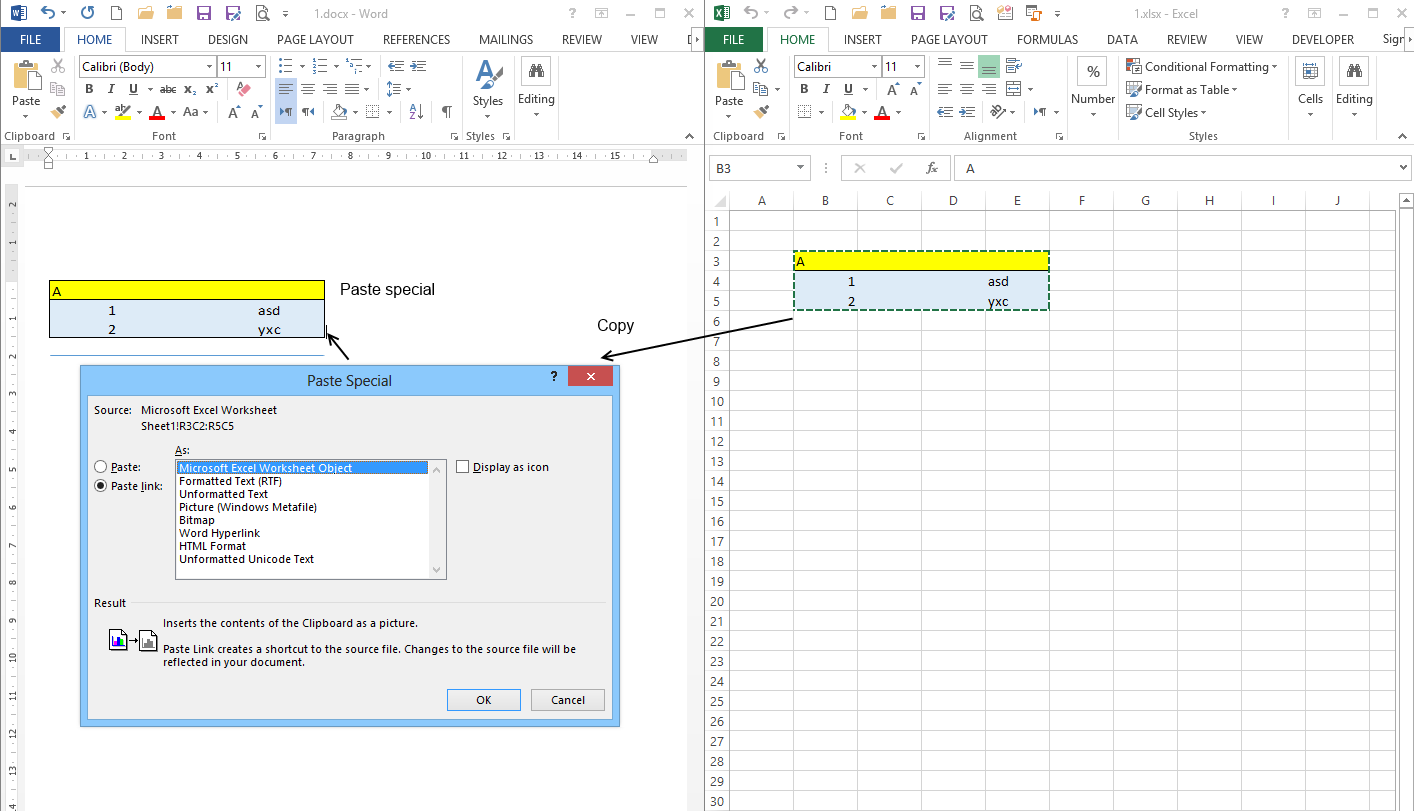Viewport: 1414px width, 811px height.
Task: Toggle Bold in Excel Font group
Action: [x=804, y=89]
